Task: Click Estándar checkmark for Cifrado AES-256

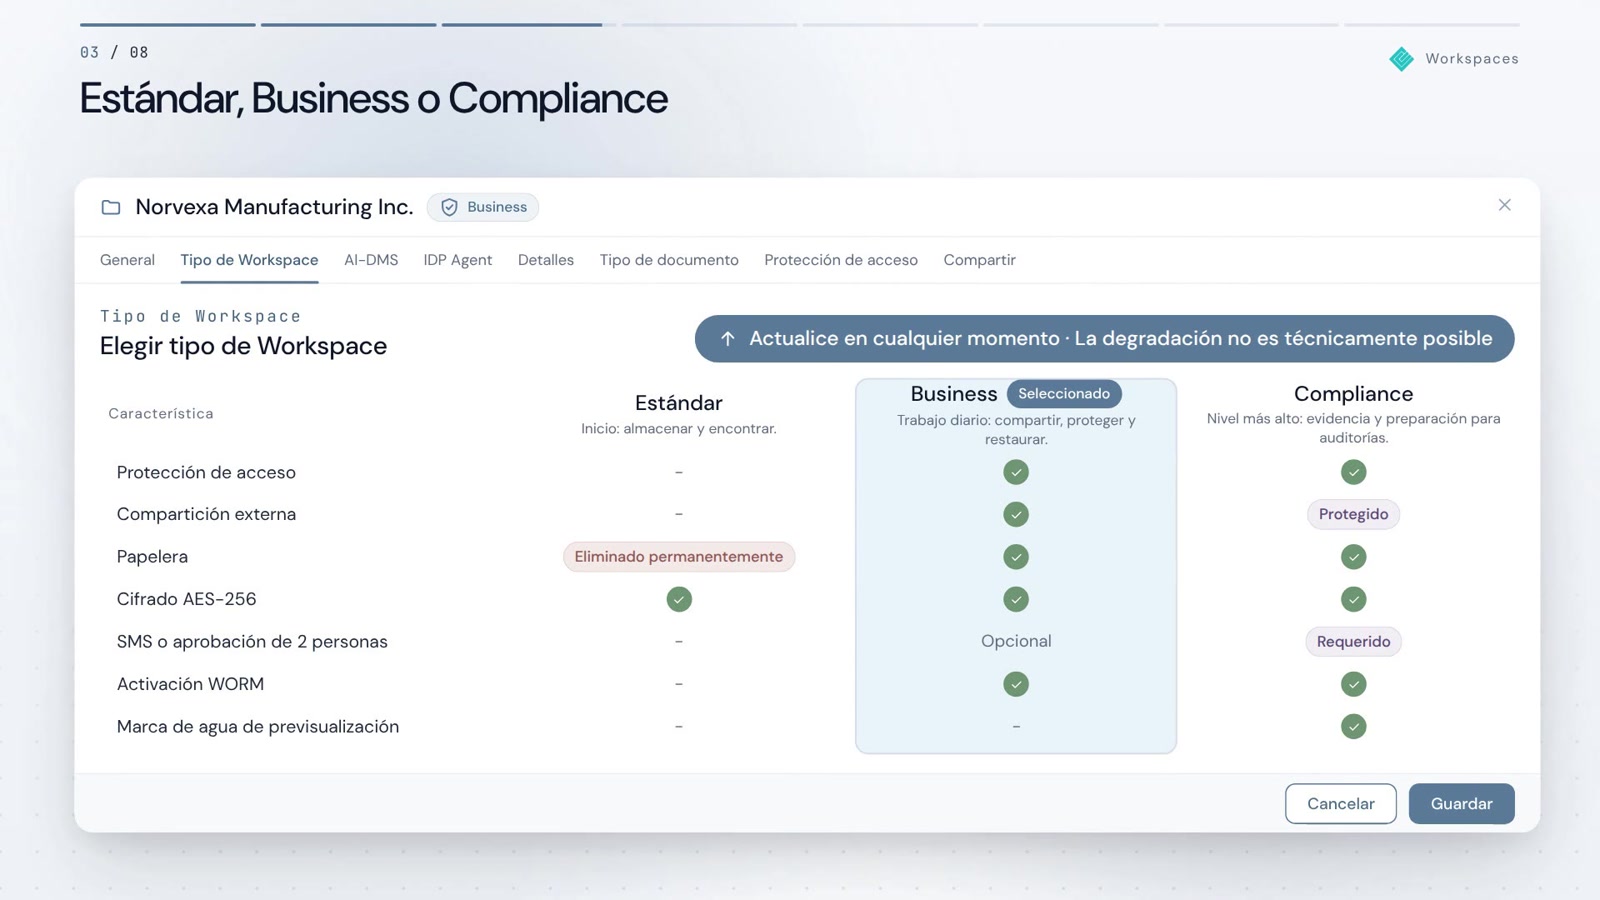Action: 679,599
